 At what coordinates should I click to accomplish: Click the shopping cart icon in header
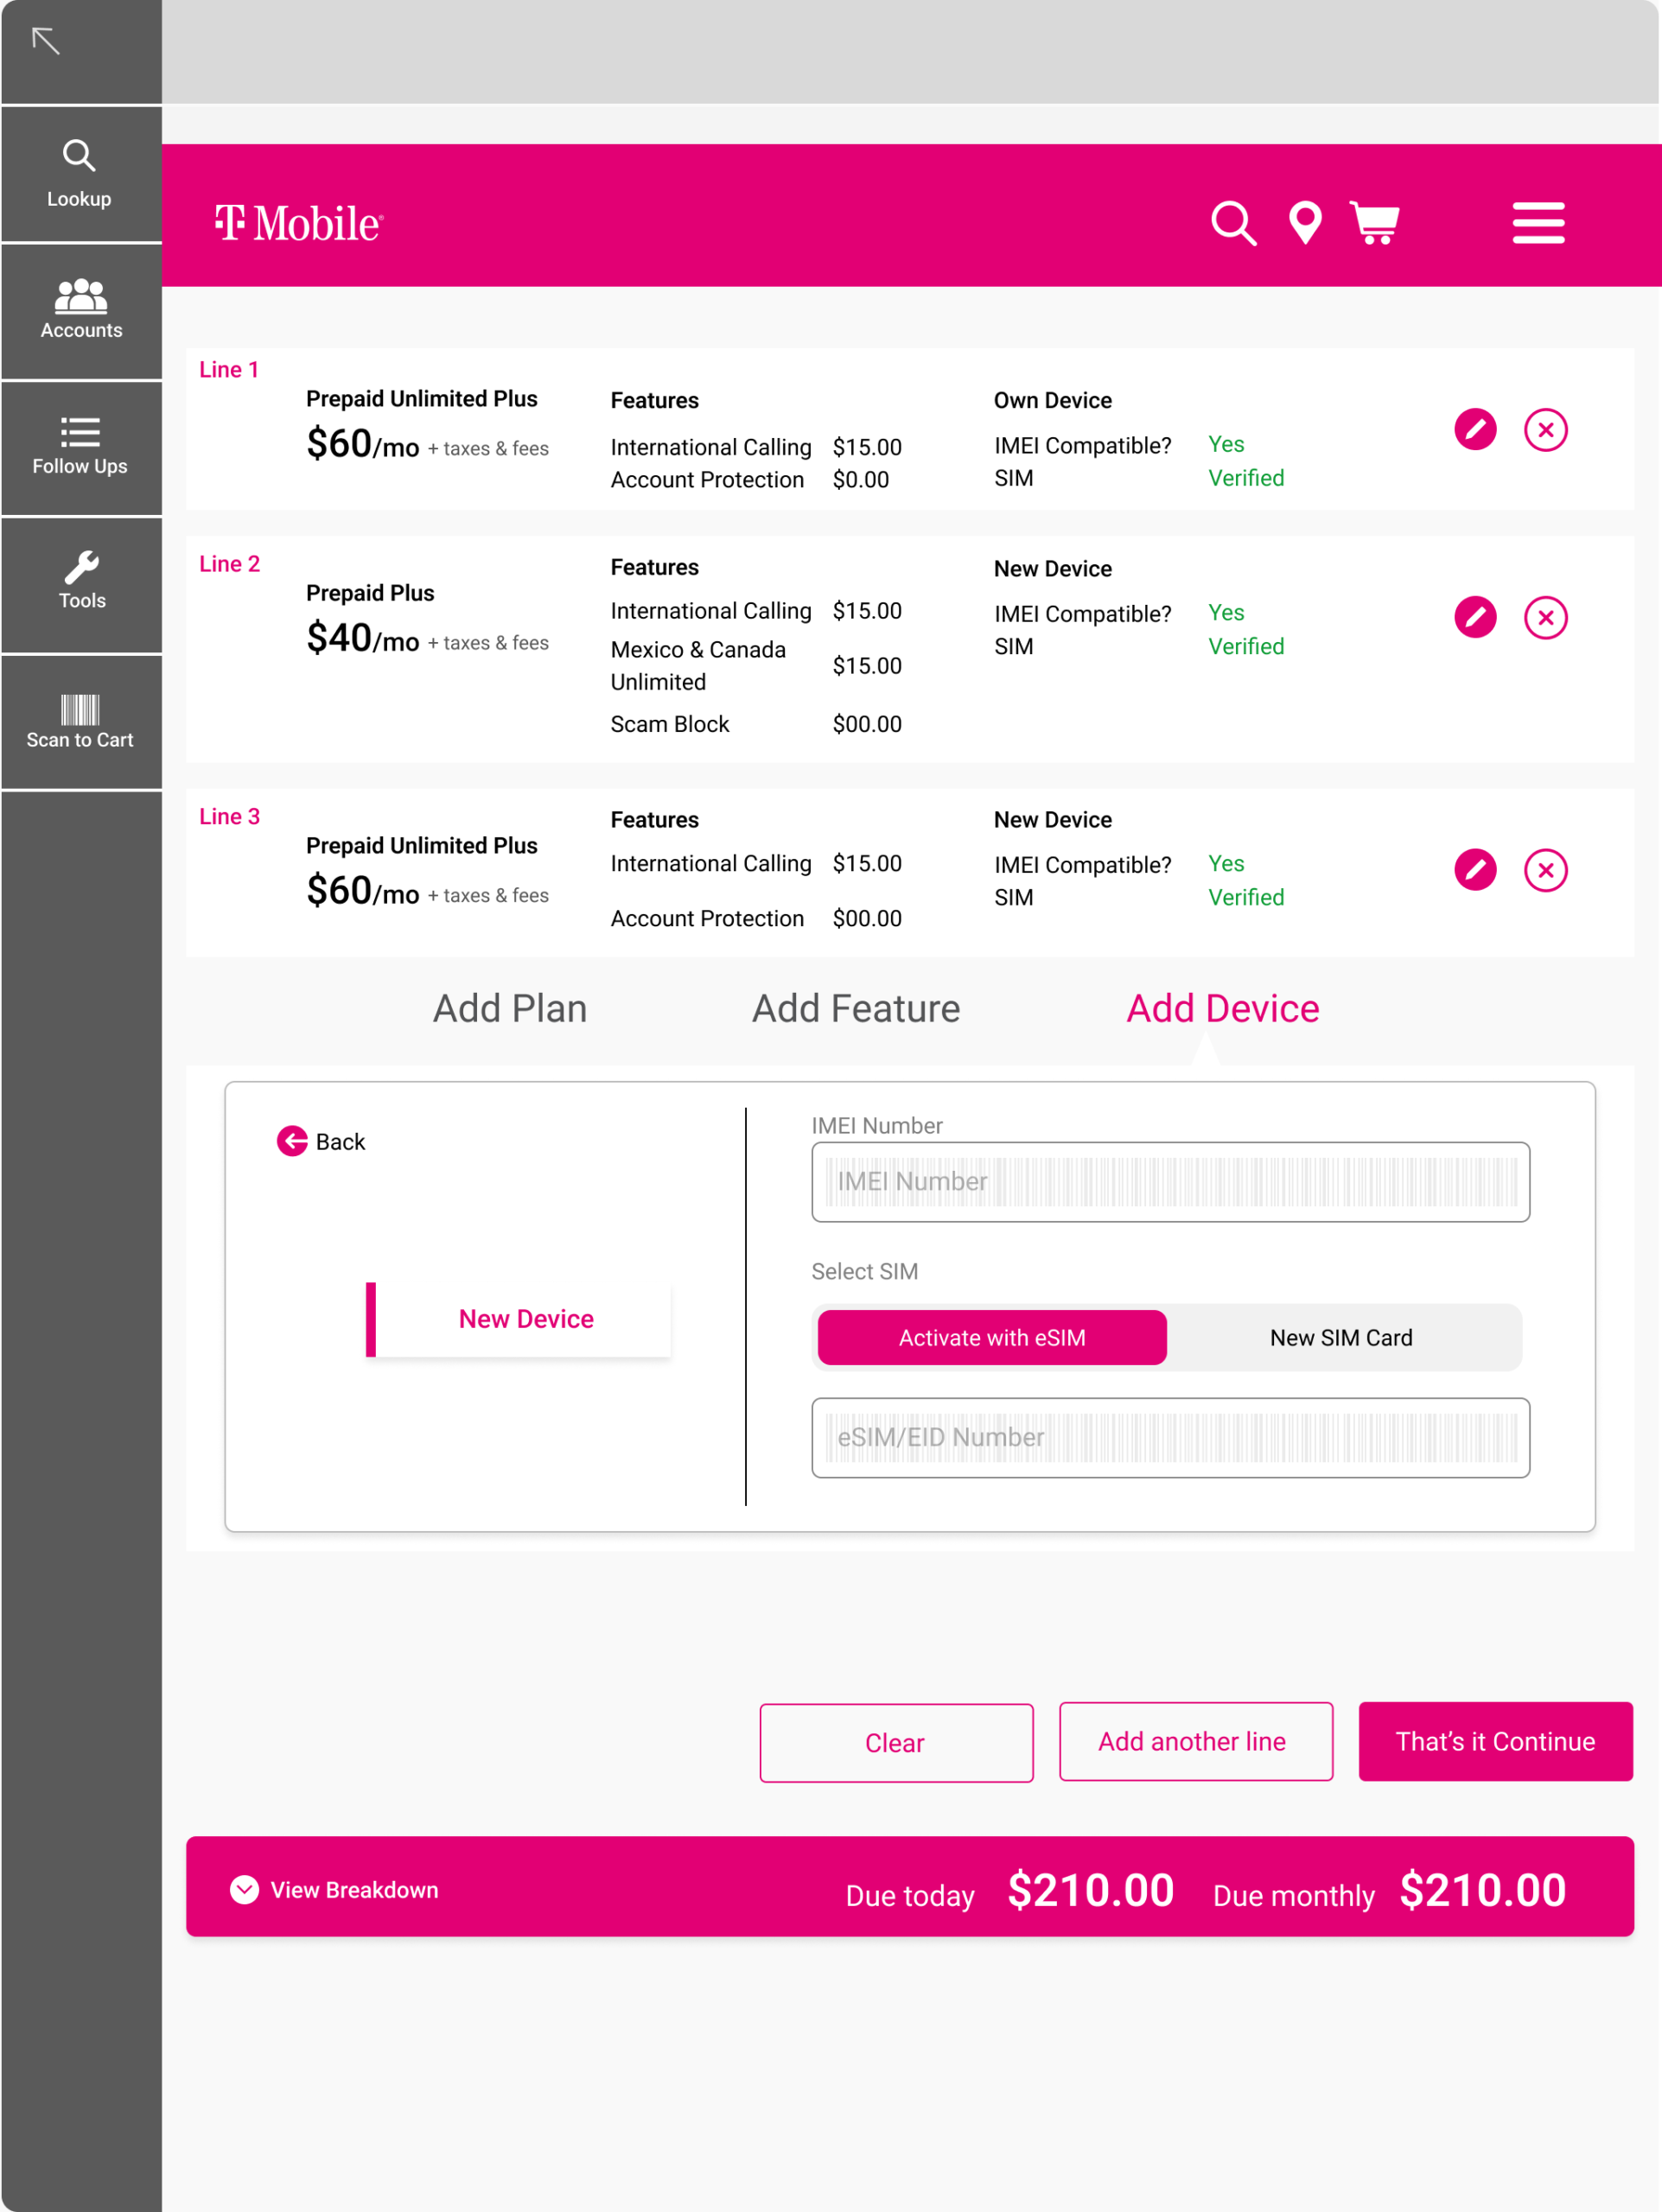1374,222
